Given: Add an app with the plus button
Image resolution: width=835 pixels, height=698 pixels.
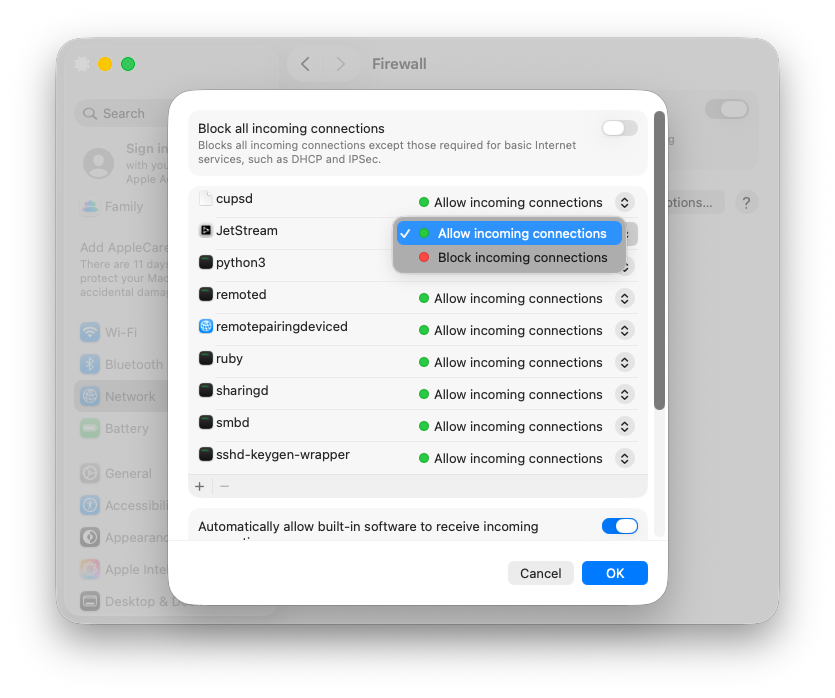Looking at the screenshot, I should coord(200,486).
